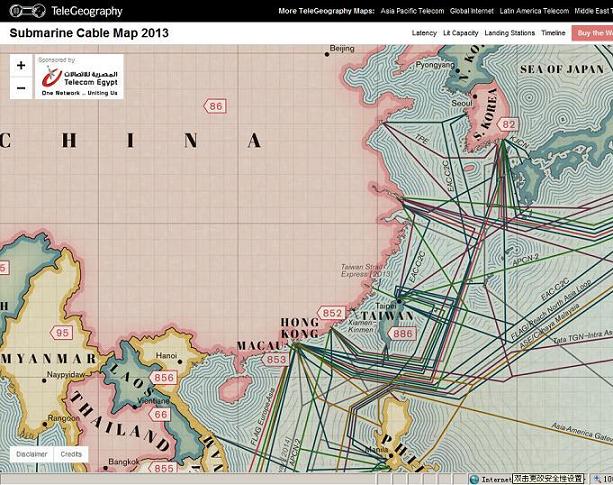This screenshot has width=613, height=485.
Task: Click the Buy the Wall Map button
Action: click(x=593, y=33)
